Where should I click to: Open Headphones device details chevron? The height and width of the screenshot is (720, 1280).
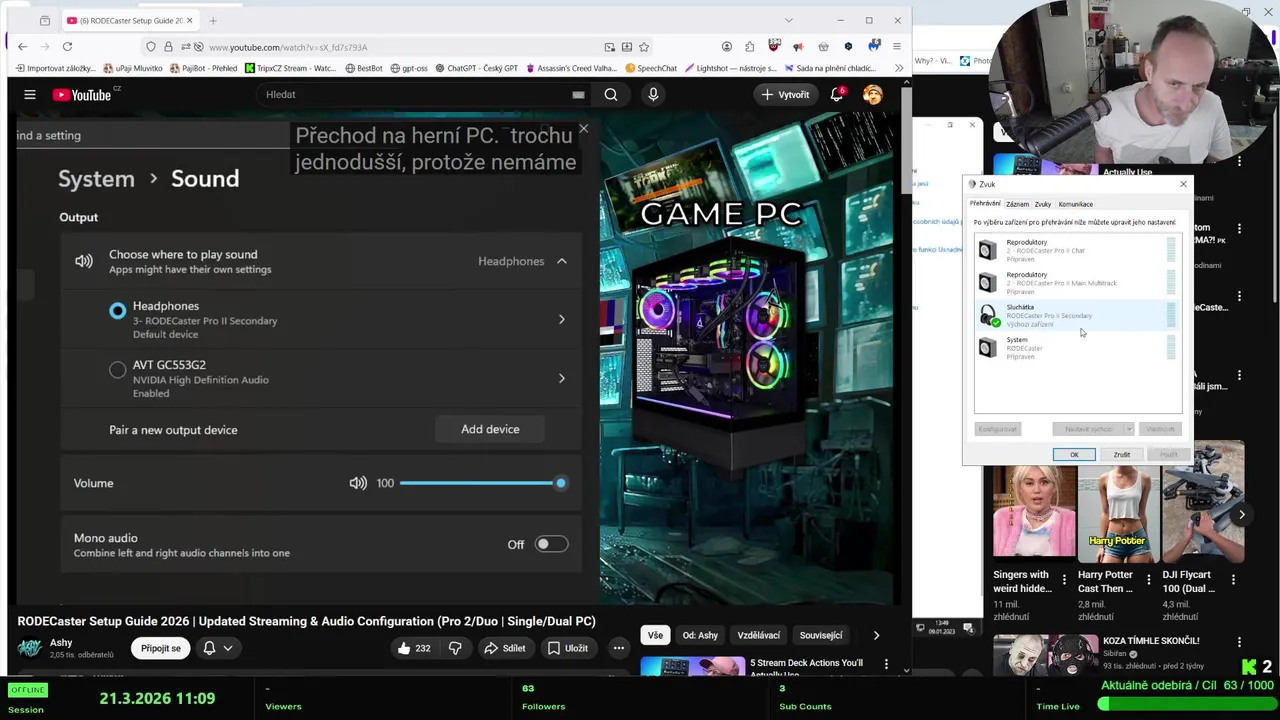point(562,320)
